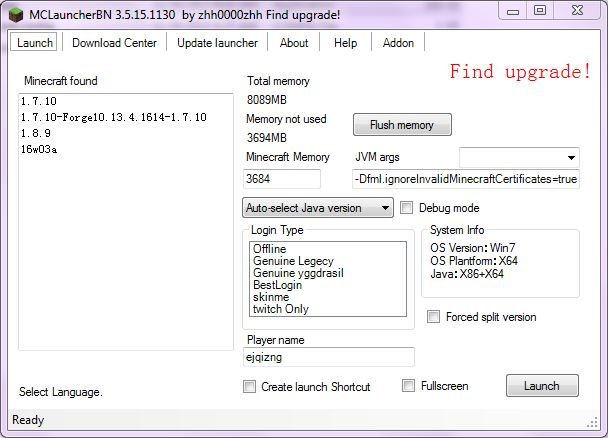Click OS Plantform: X64 text

(x=474, y=261)
